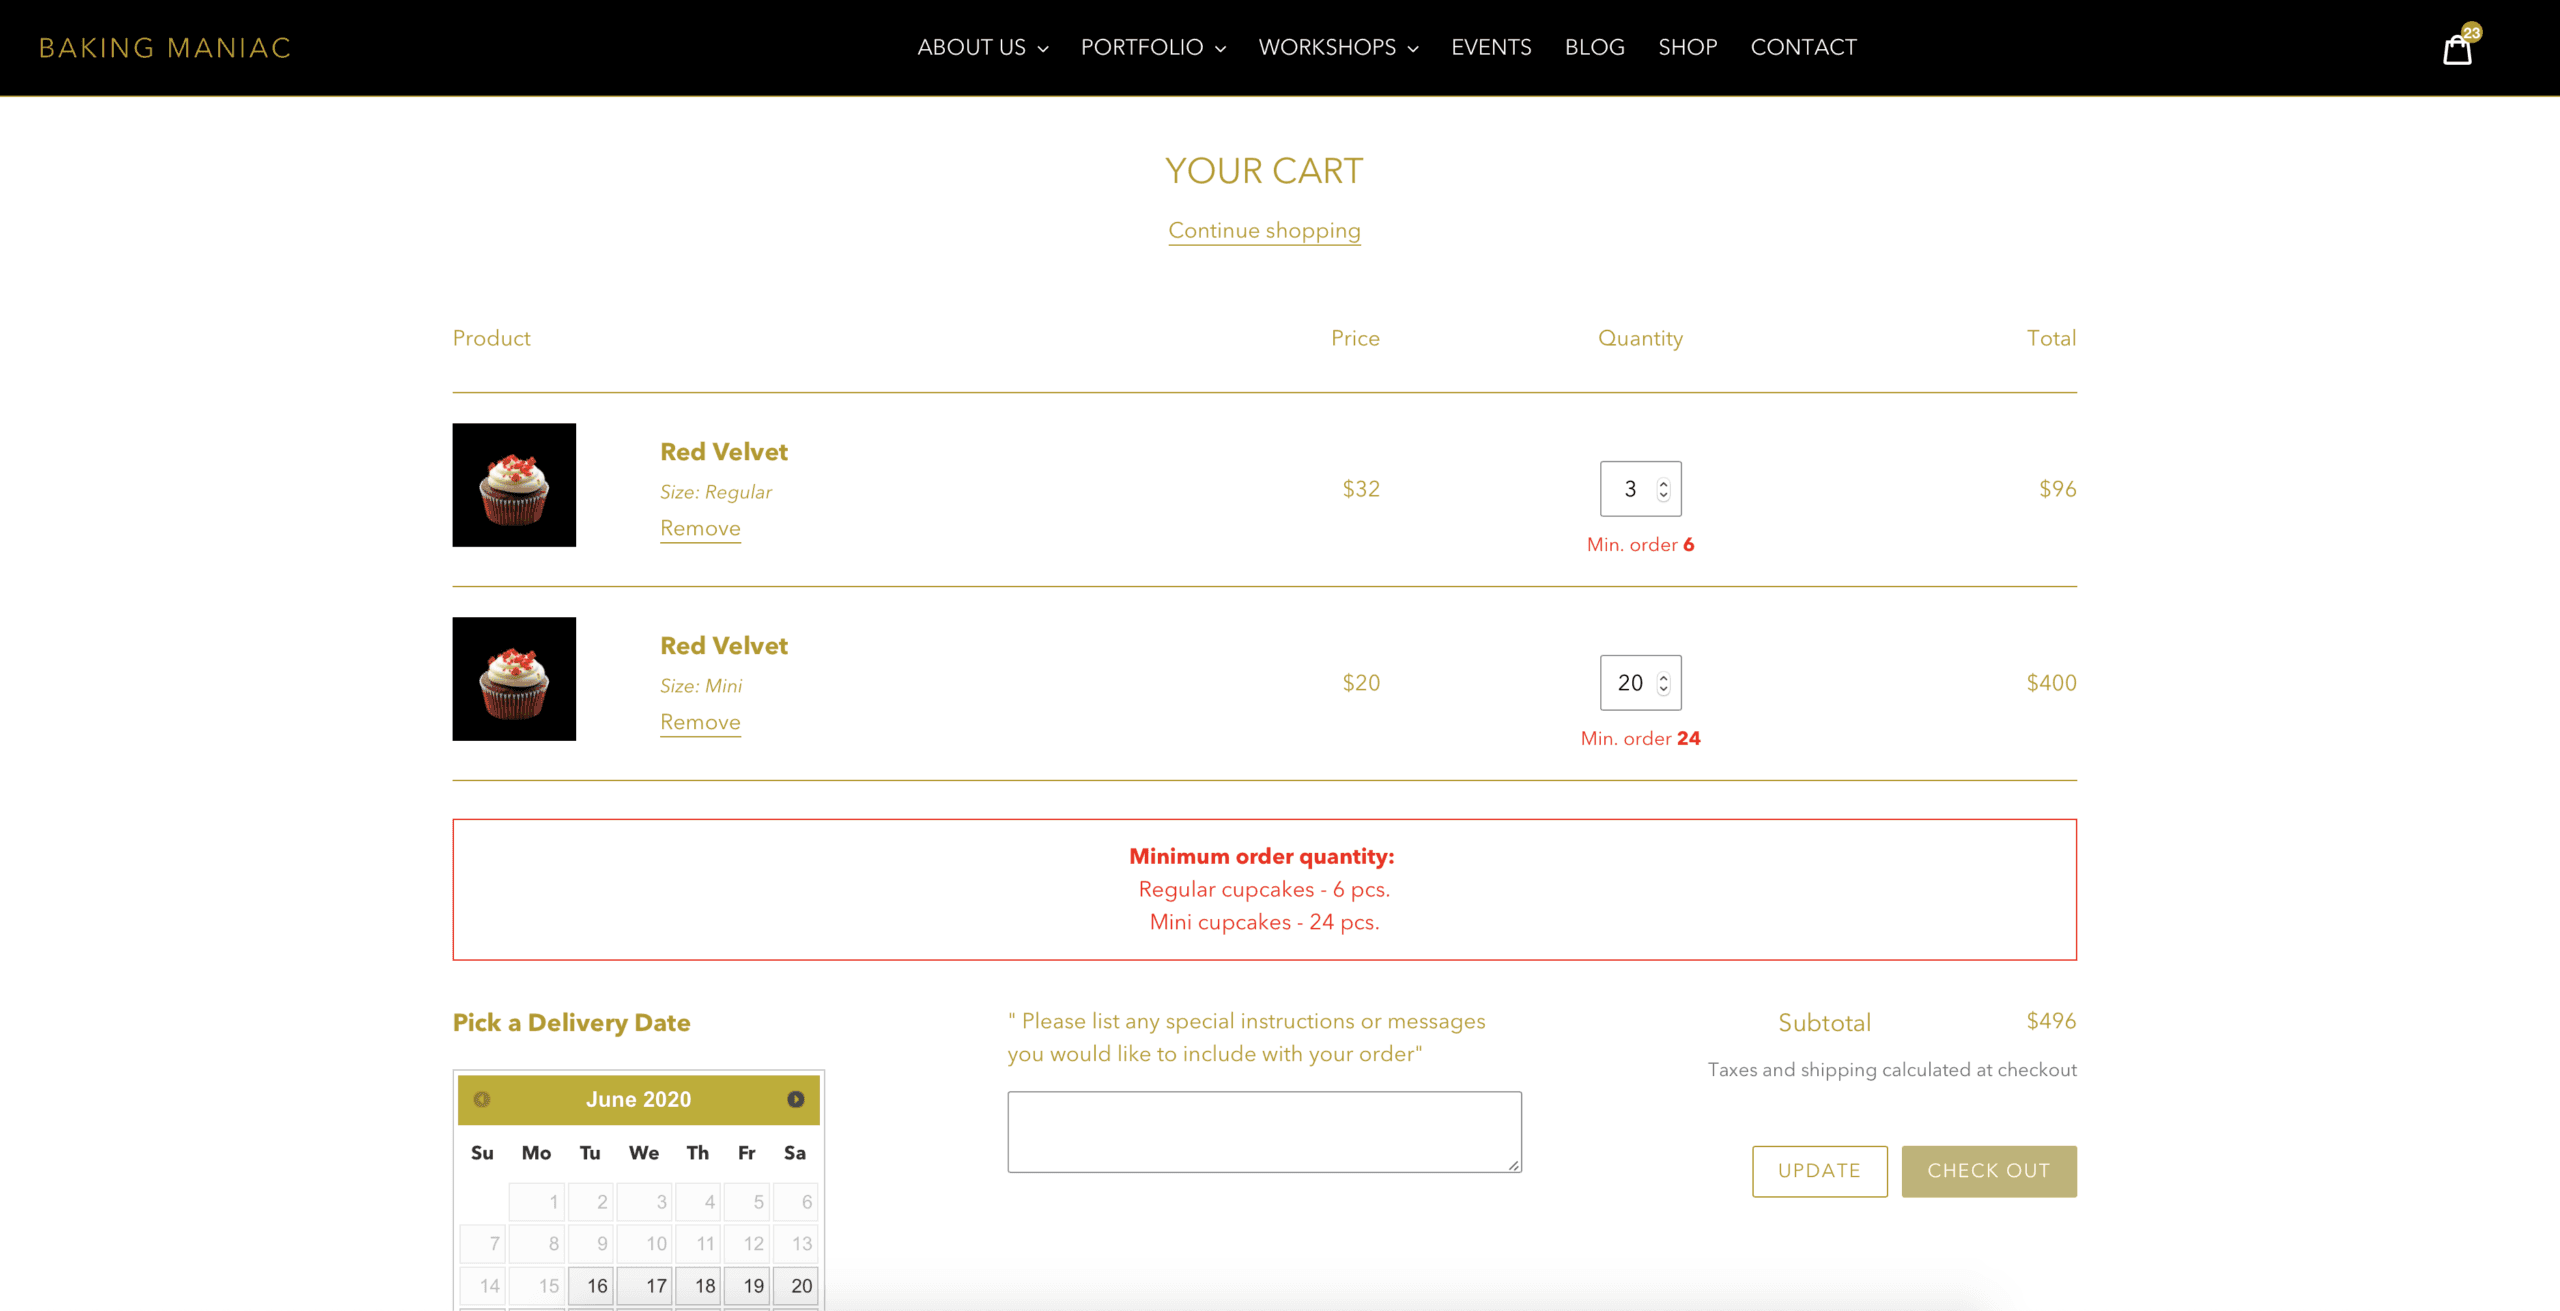The height and width of the screenshot is (1311, 2560).
Task: Click the Continue shopping link
Action: coord(1264,231)
